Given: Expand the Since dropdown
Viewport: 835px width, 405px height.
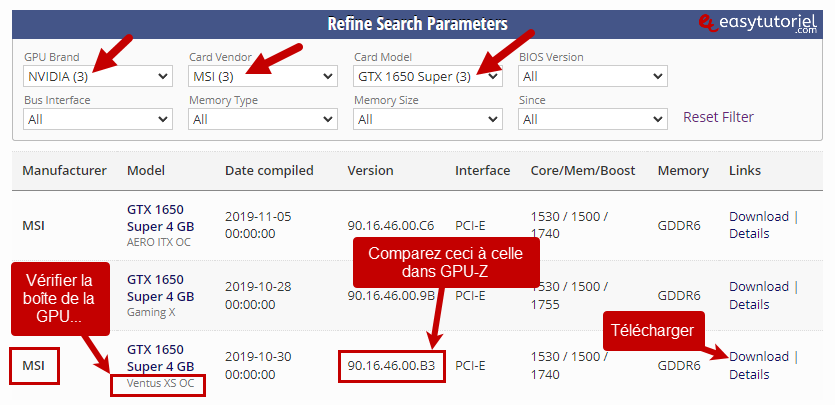Looking at the screenshot, I should pos(593,119).
